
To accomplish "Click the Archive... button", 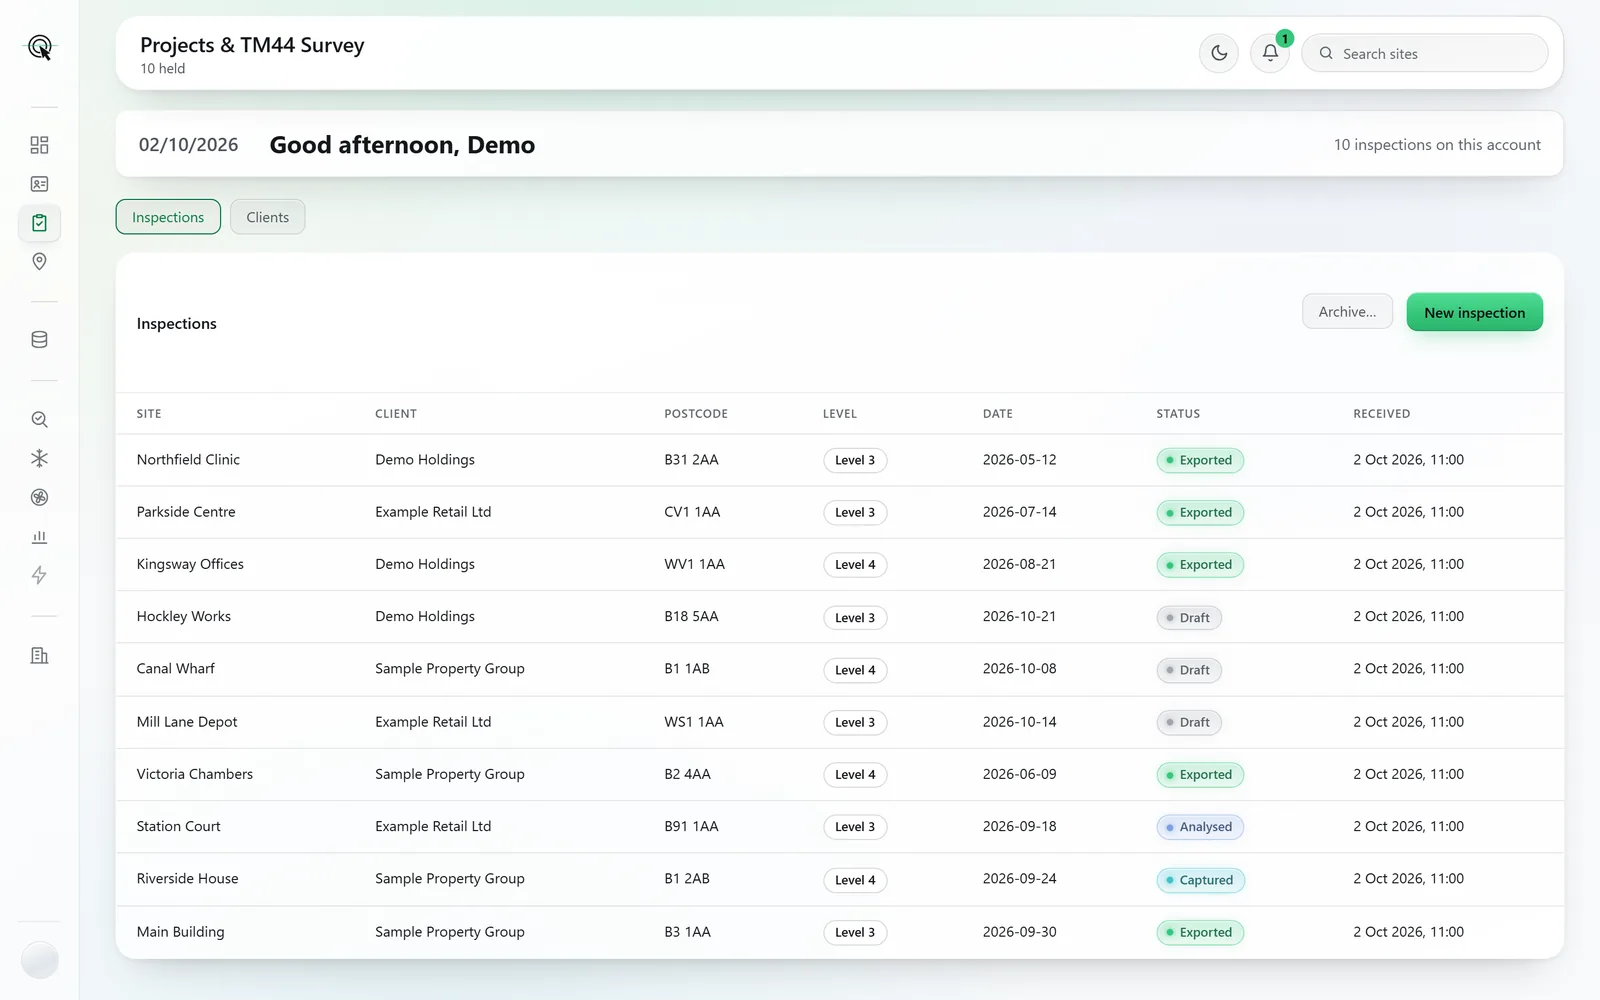I will tap(1347, 312).
